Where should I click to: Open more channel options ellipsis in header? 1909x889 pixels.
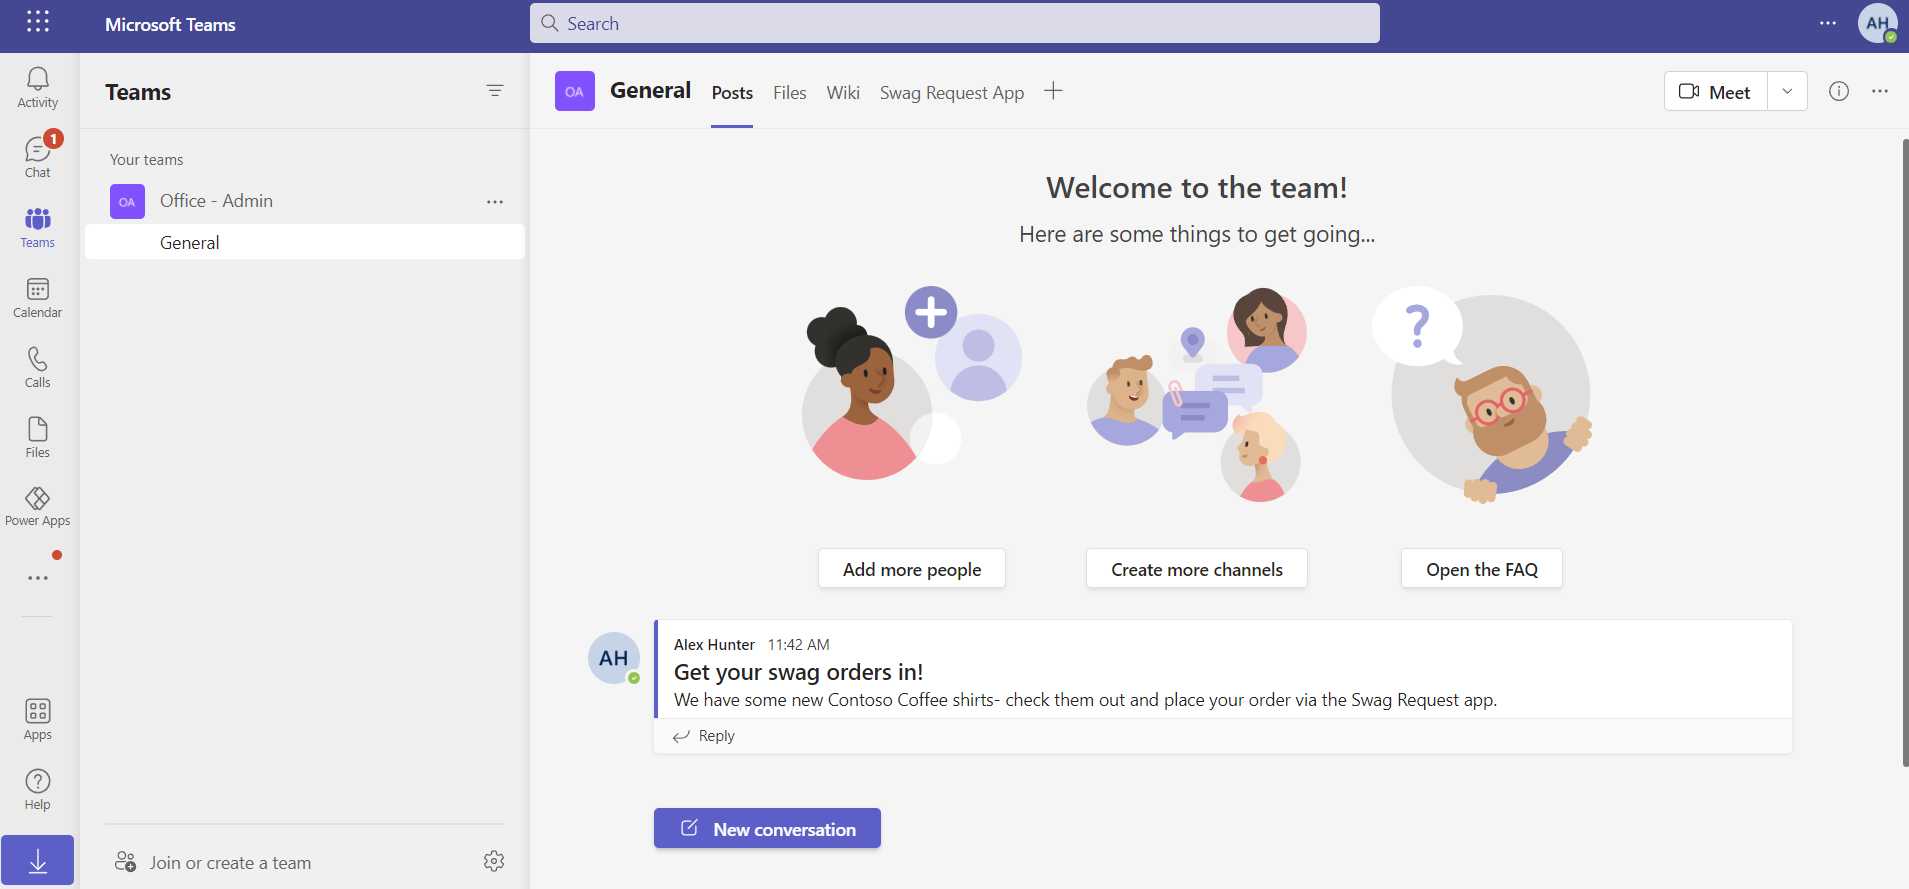(x=1880, y=91)
